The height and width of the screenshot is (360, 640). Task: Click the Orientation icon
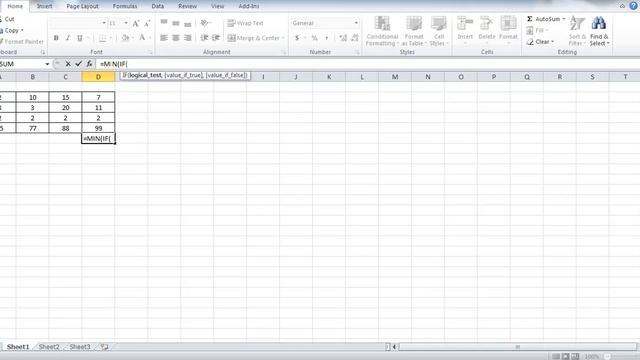tap(205, 23)
